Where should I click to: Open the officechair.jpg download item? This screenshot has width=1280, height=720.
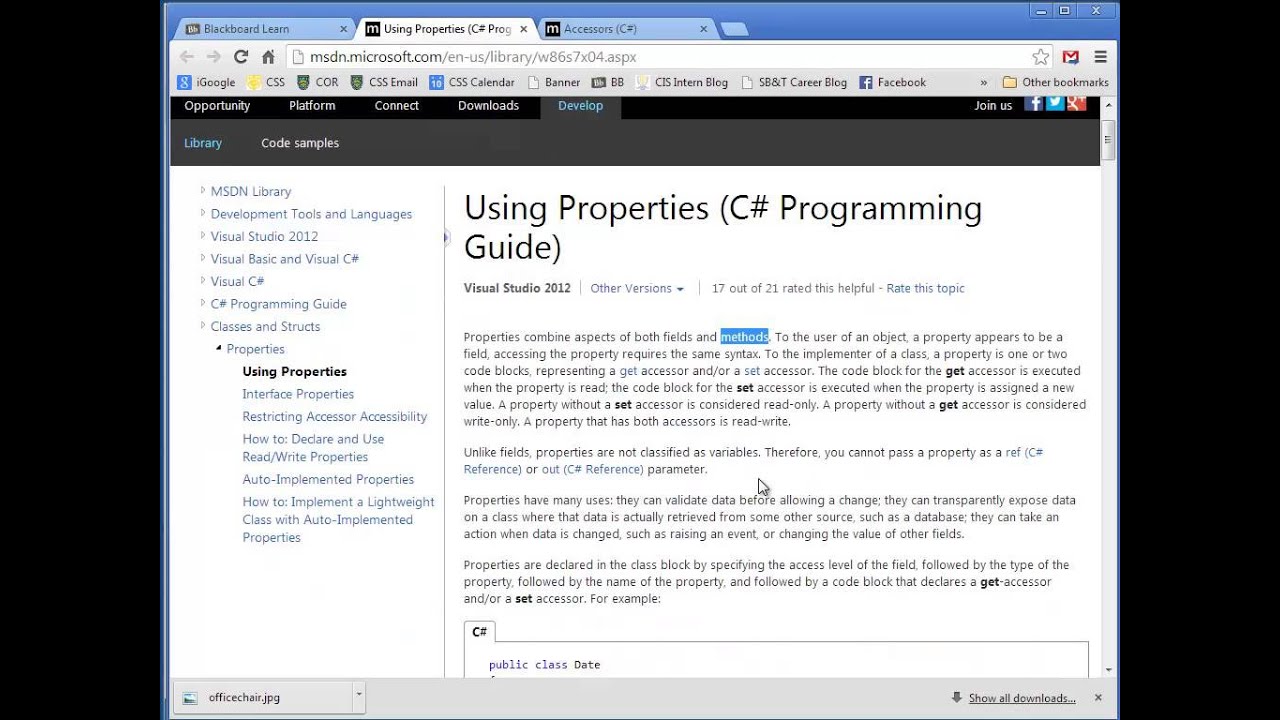[264, 697]
